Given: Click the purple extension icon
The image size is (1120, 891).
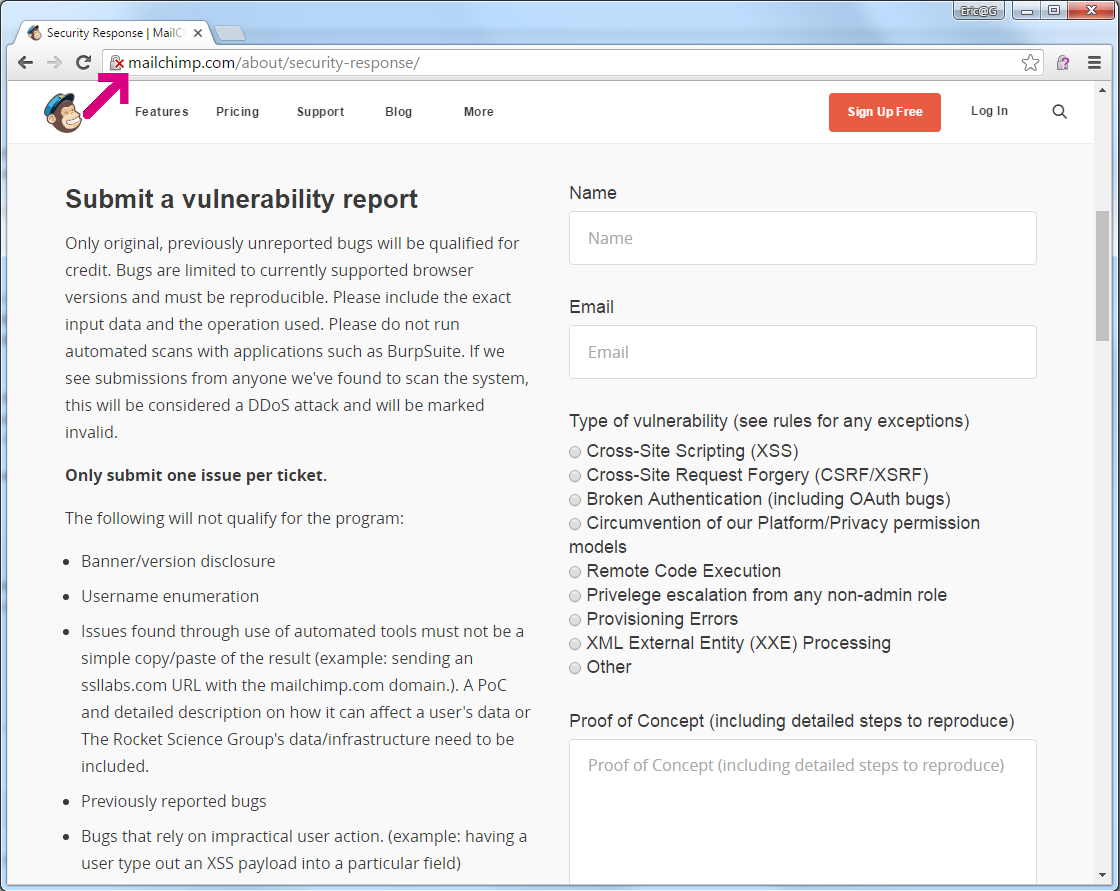Looking at the screenshot, I should pyautogui.click(x=1063, y=63).
